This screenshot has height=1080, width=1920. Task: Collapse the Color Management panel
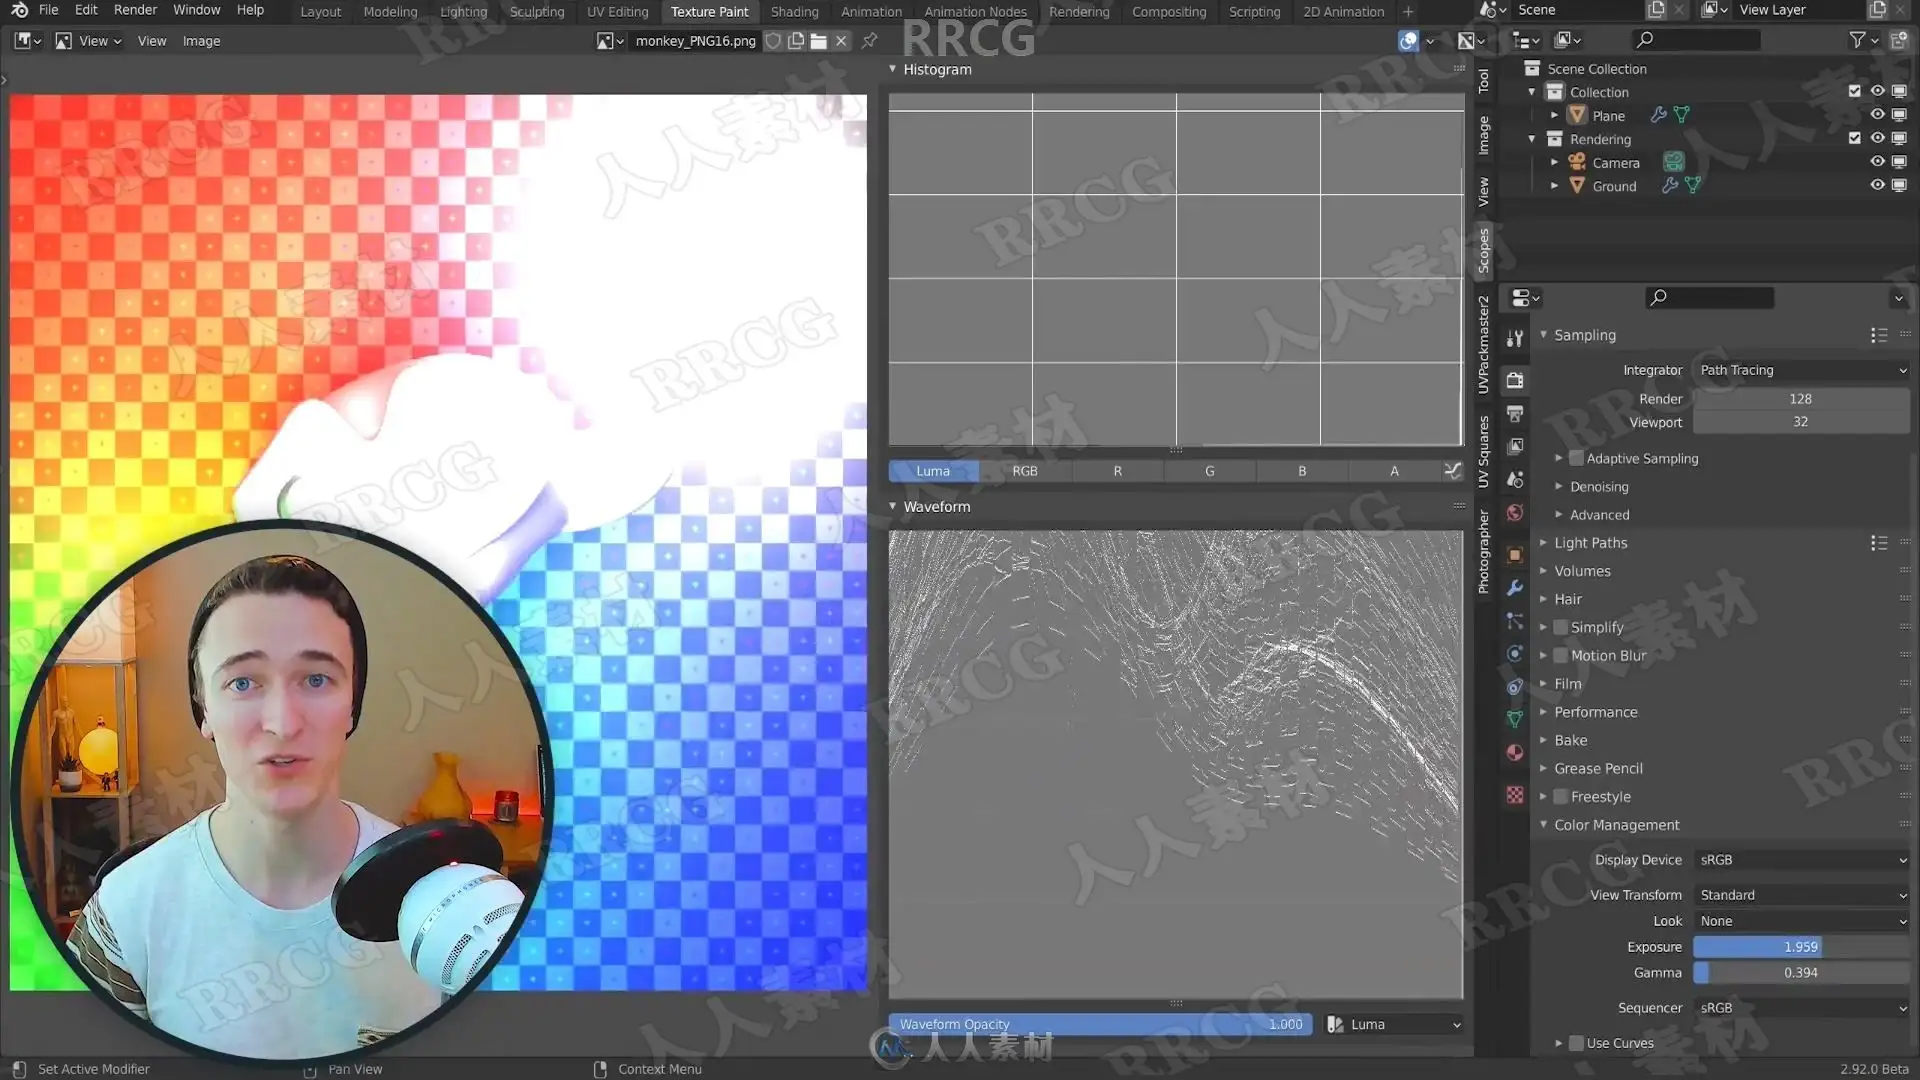[1616, 825]
